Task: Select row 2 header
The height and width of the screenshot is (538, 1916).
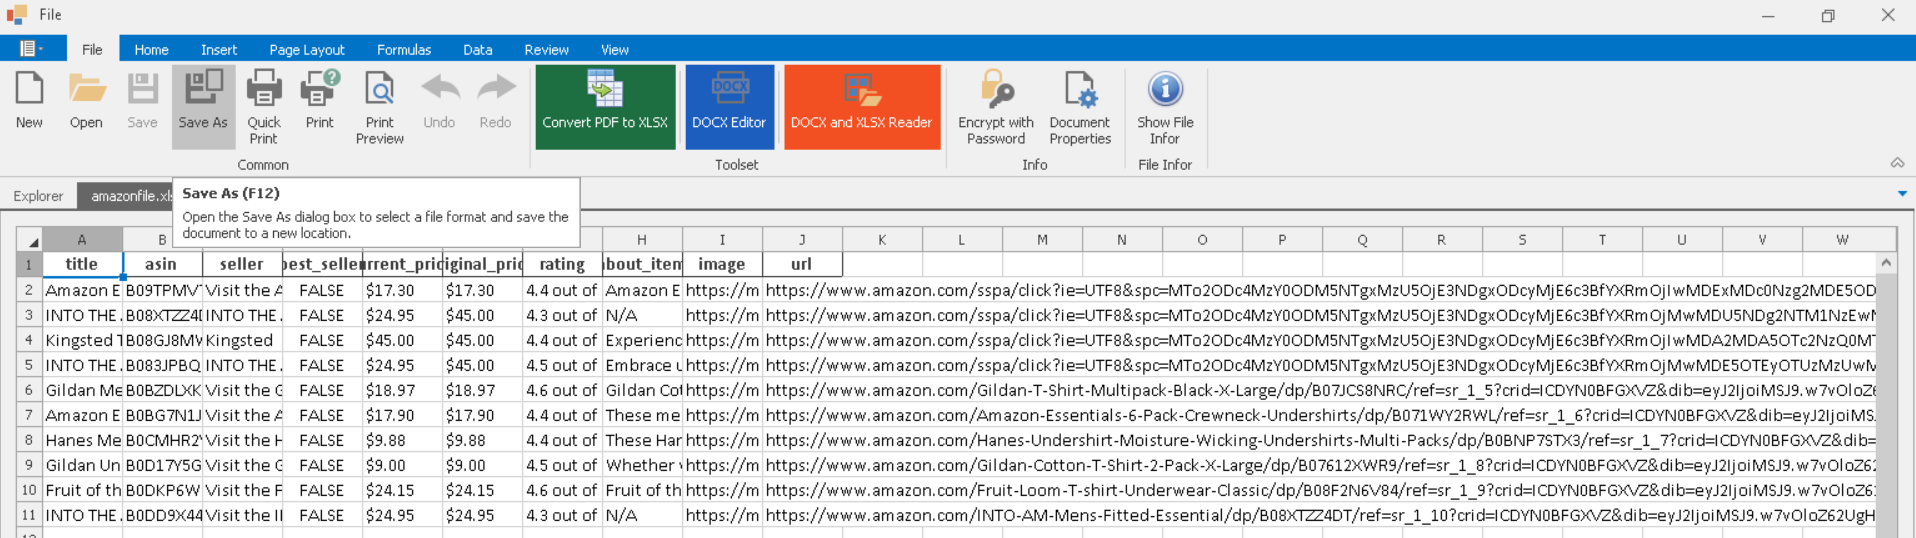Action: tap(29, 290)
